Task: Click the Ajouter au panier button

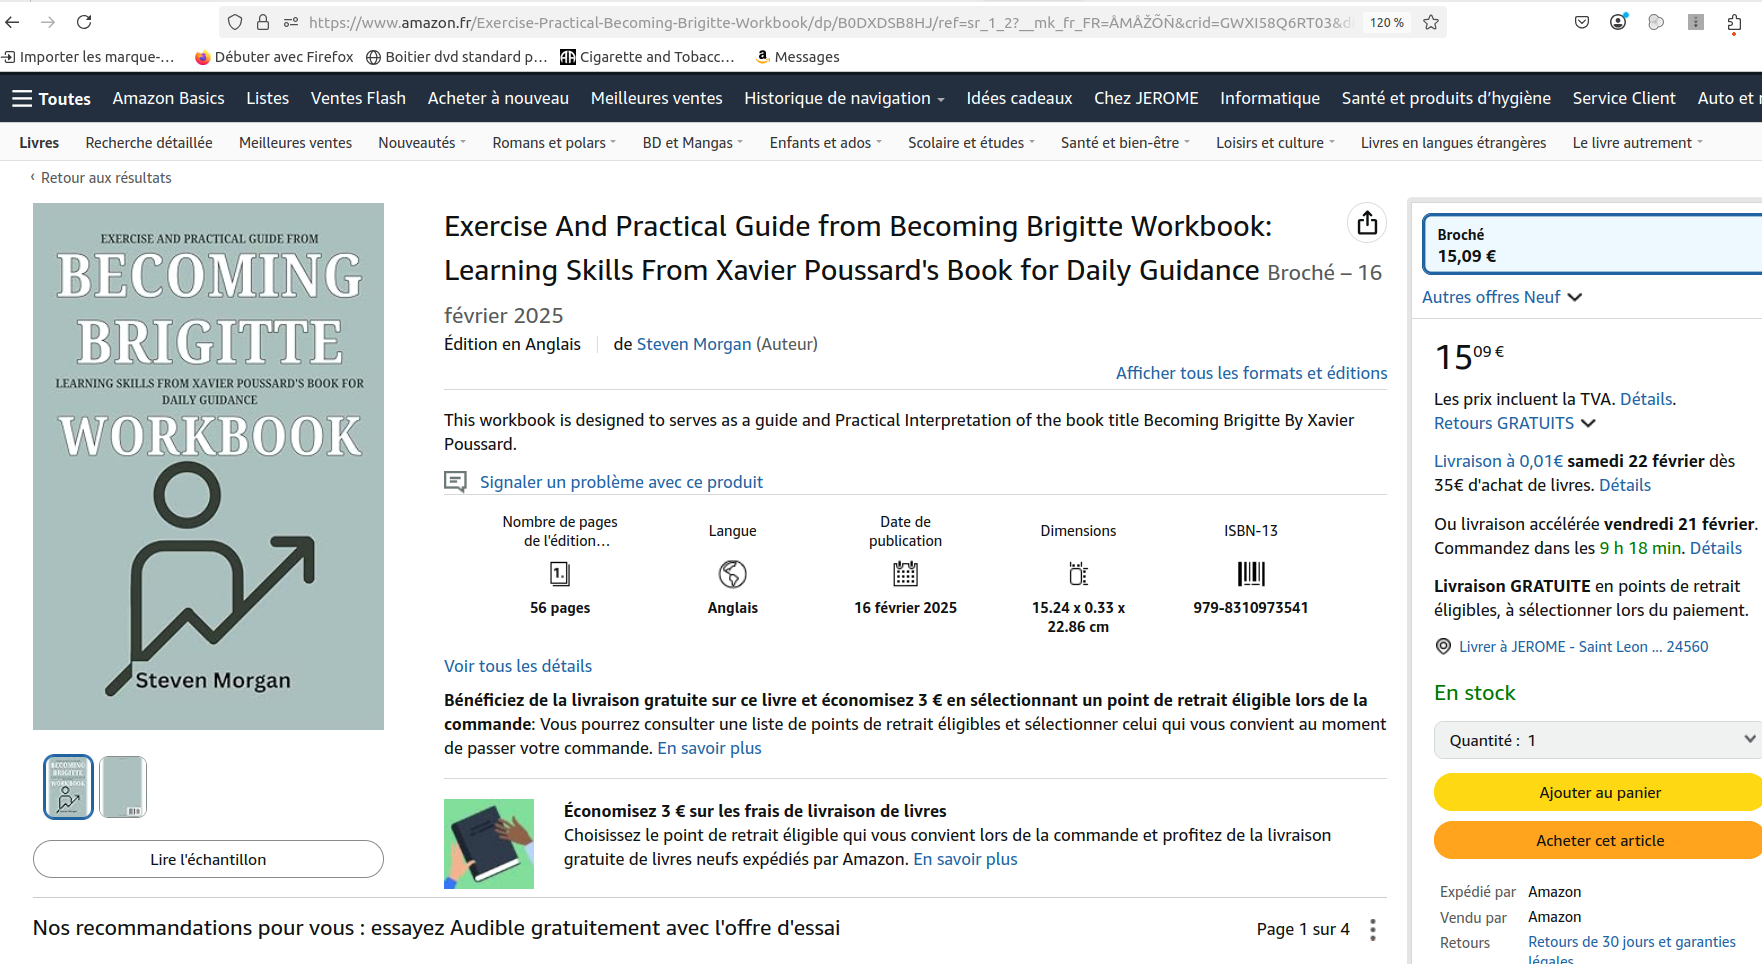Action: [x=1599, y=792]
